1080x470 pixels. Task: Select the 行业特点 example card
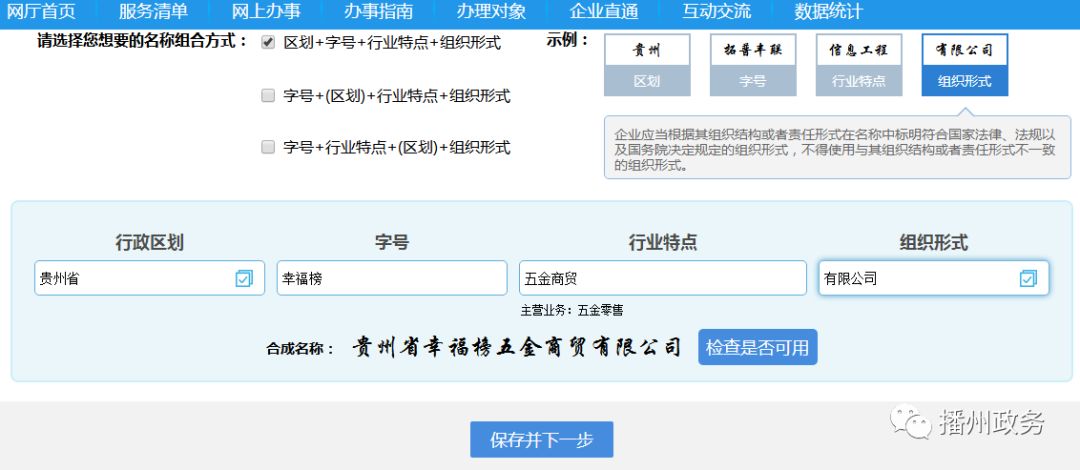(858, 65)
